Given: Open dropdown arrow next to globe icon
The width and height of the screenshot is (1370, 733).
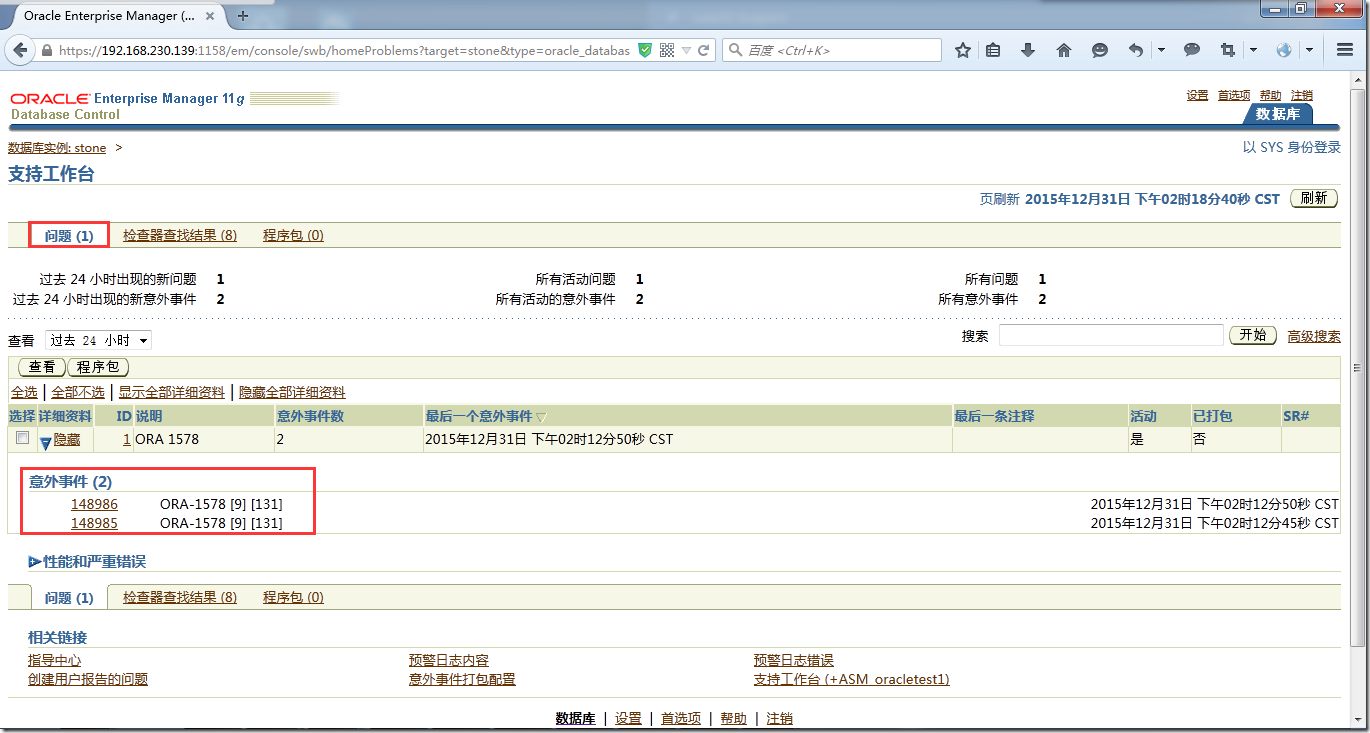Looking at the screenshot, I should pyautogui.click(x=1311, y=50).
